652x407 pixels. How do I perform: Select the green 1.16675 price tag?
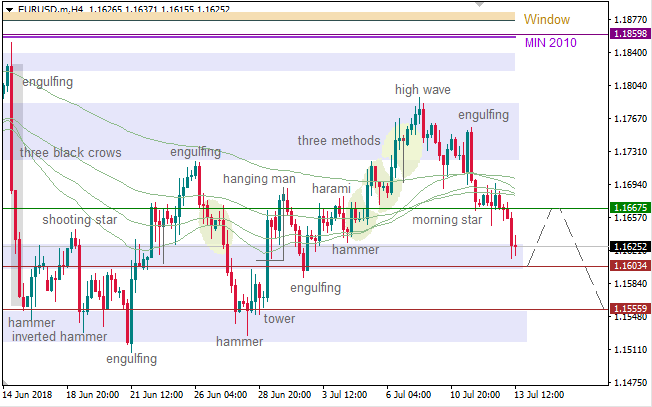[x=629, y=208]
